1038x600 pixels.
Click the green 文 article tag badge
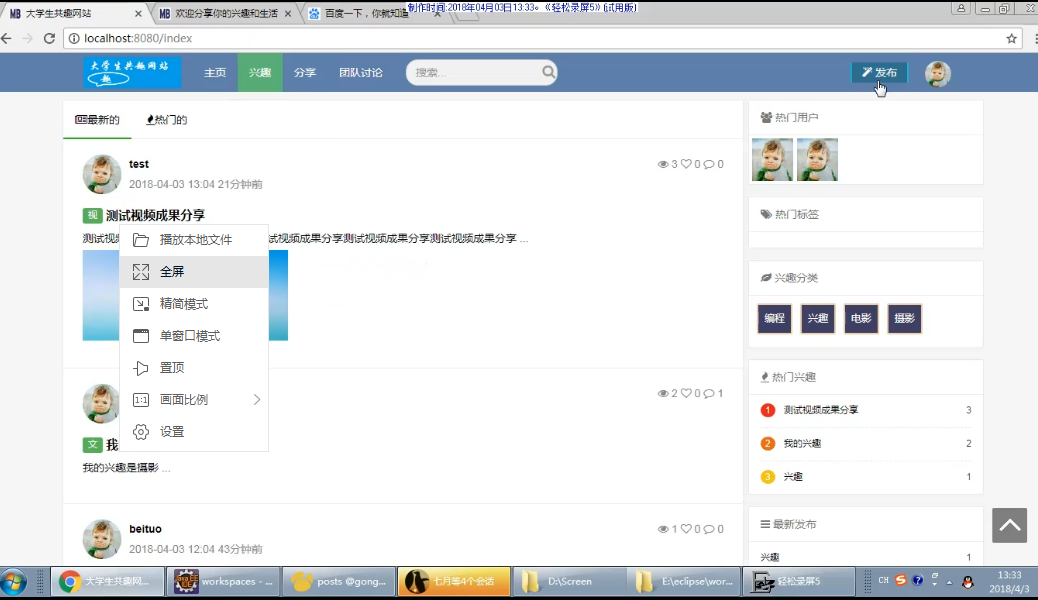point(92,445)
